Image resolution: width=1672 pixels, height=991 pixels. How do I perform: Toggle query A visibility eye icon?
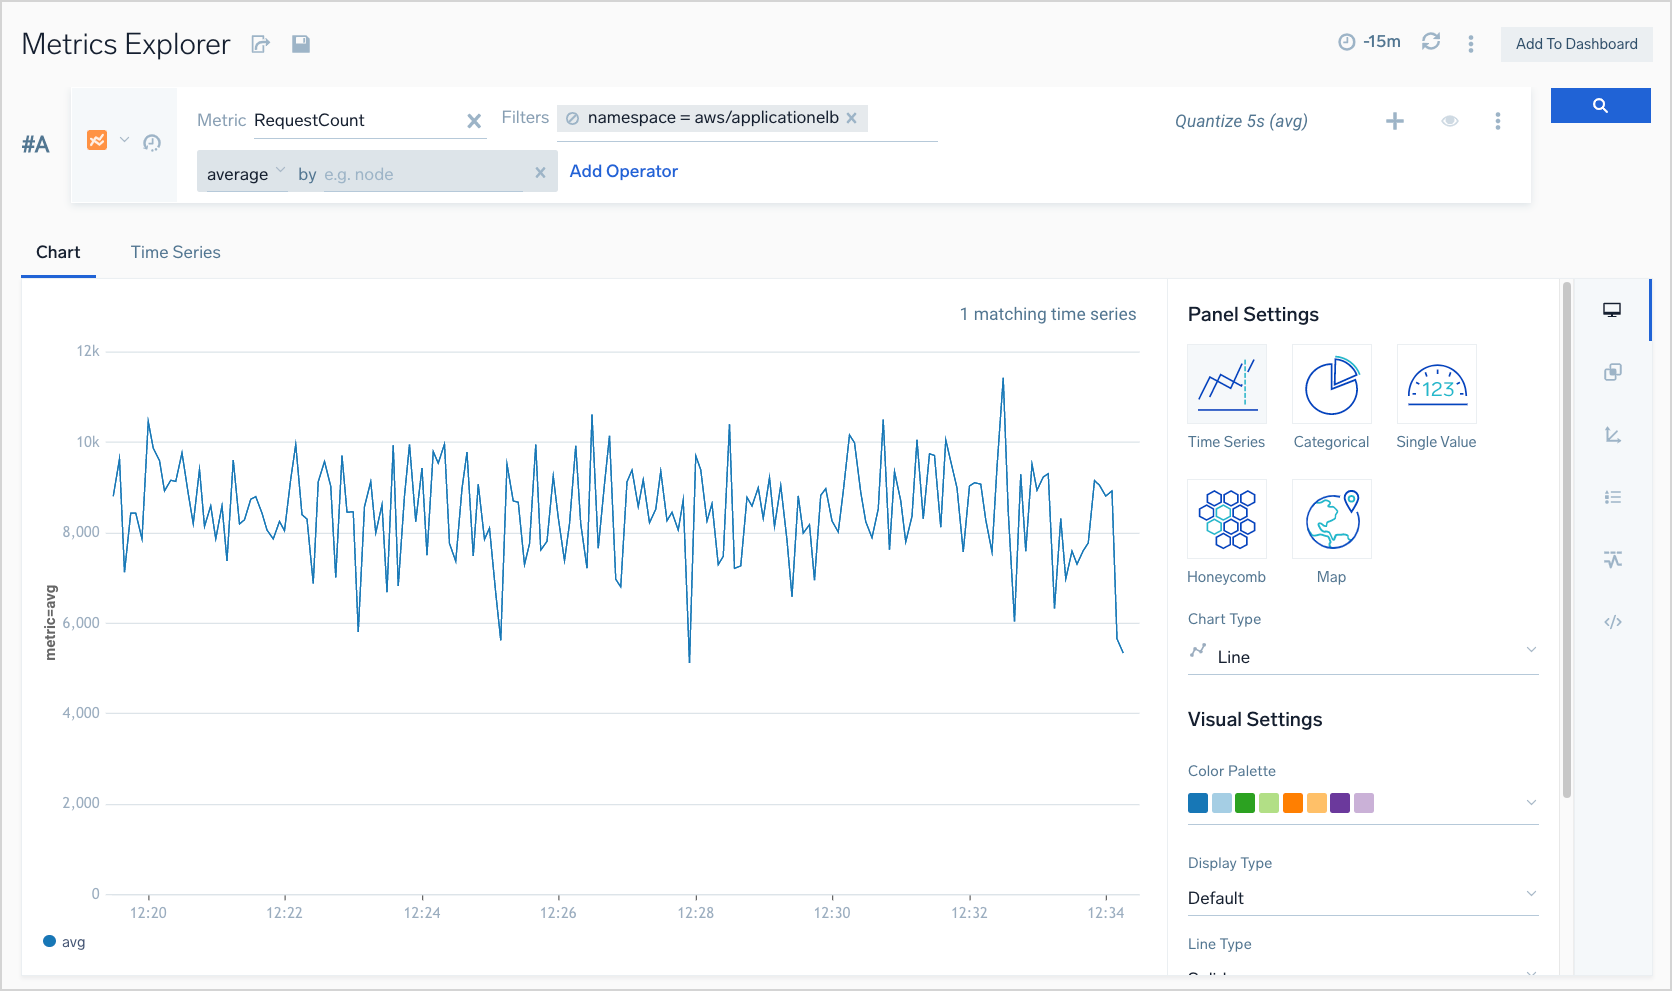1449,121
